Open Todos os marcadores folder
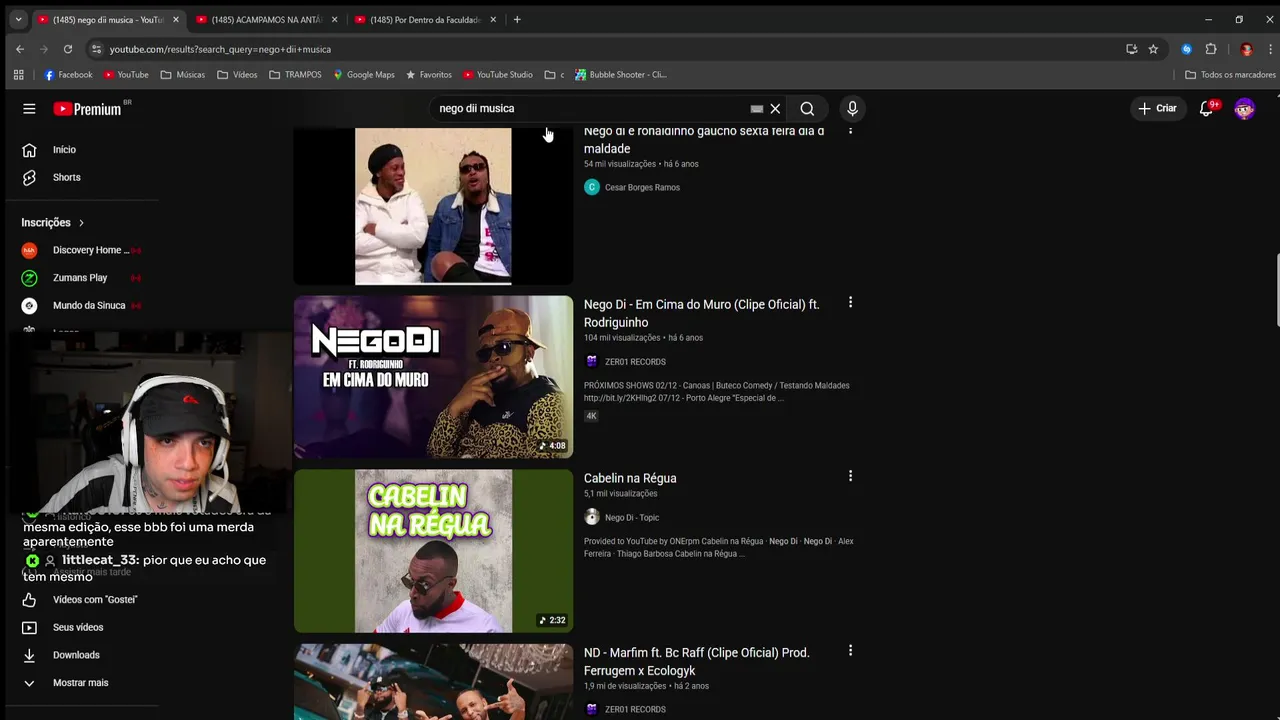1280x720 pixels. point(1230,74)
